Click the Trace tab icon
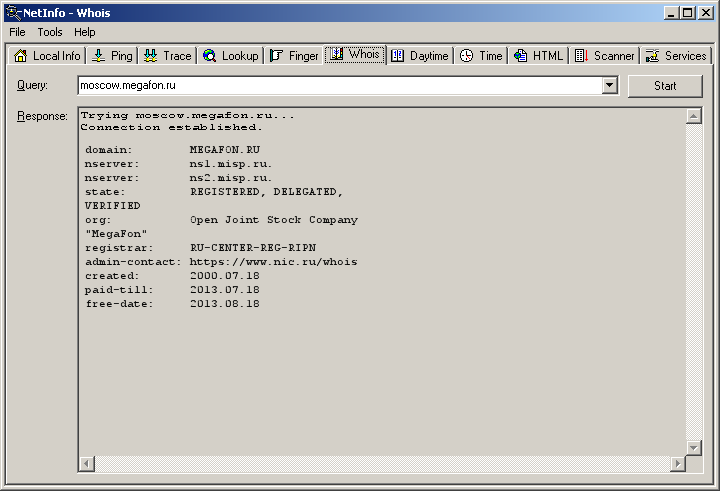The height and width of the screenshot is (491, 720). click(x=150, y=56)
